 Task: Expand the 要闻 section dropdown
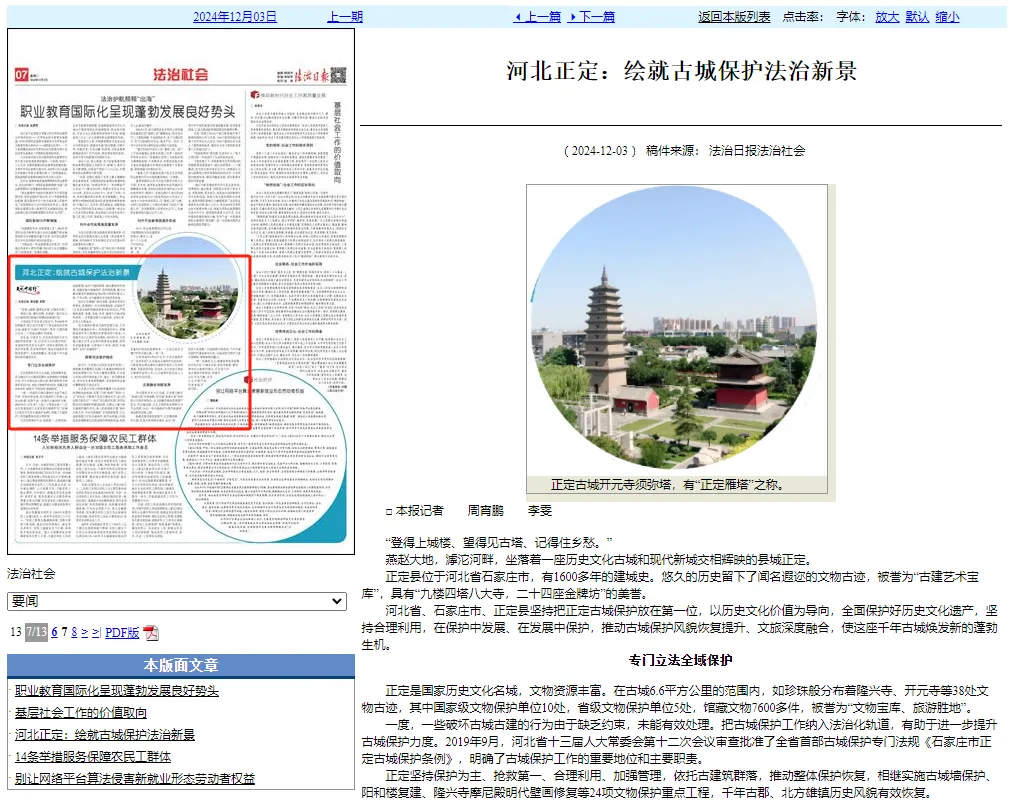point(177,601)
